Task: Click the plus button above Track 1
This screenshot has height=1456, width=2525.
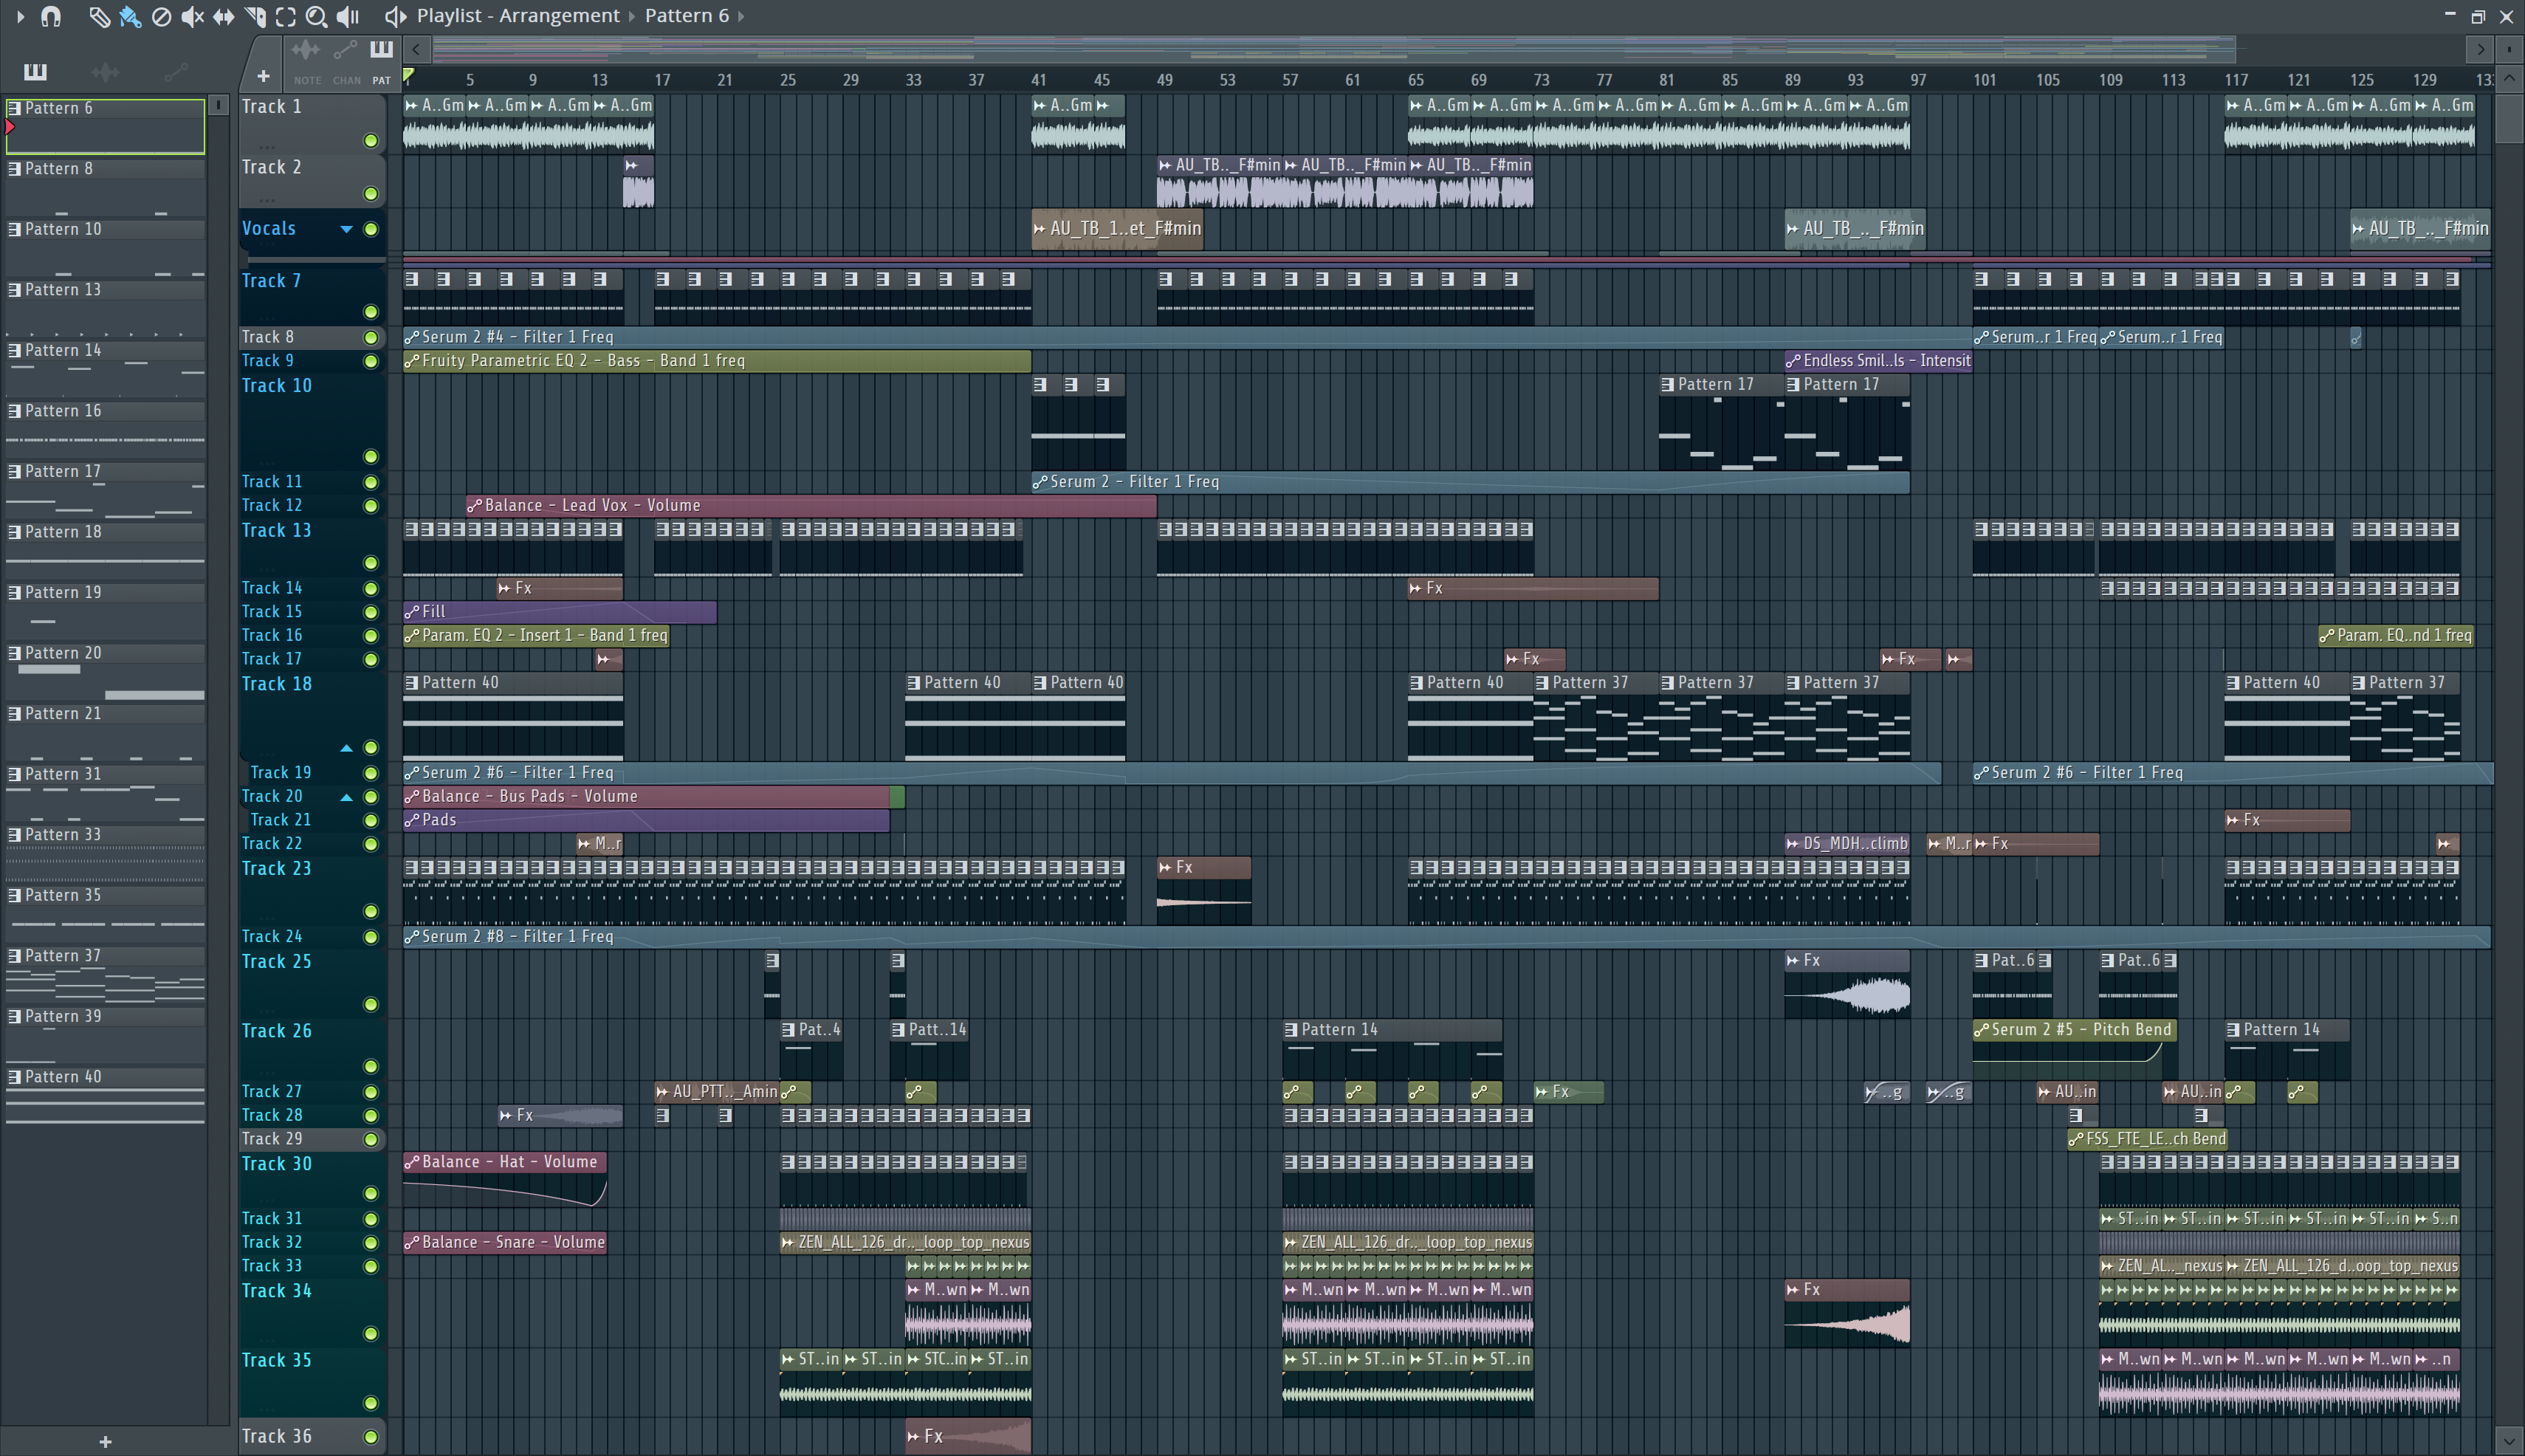Action: point(263,76)
